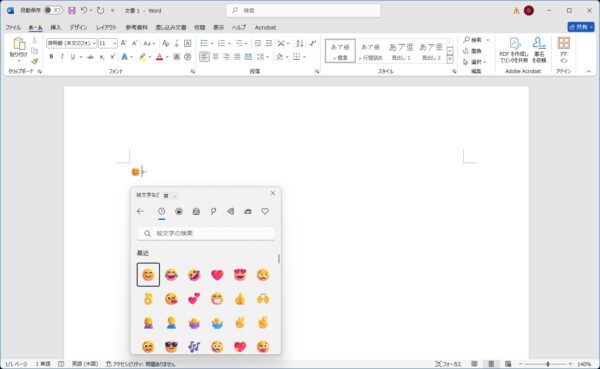Viewport: 600px width, 369px height.
Task: Click the enclosed character icon
Action: tap(188, 57)
